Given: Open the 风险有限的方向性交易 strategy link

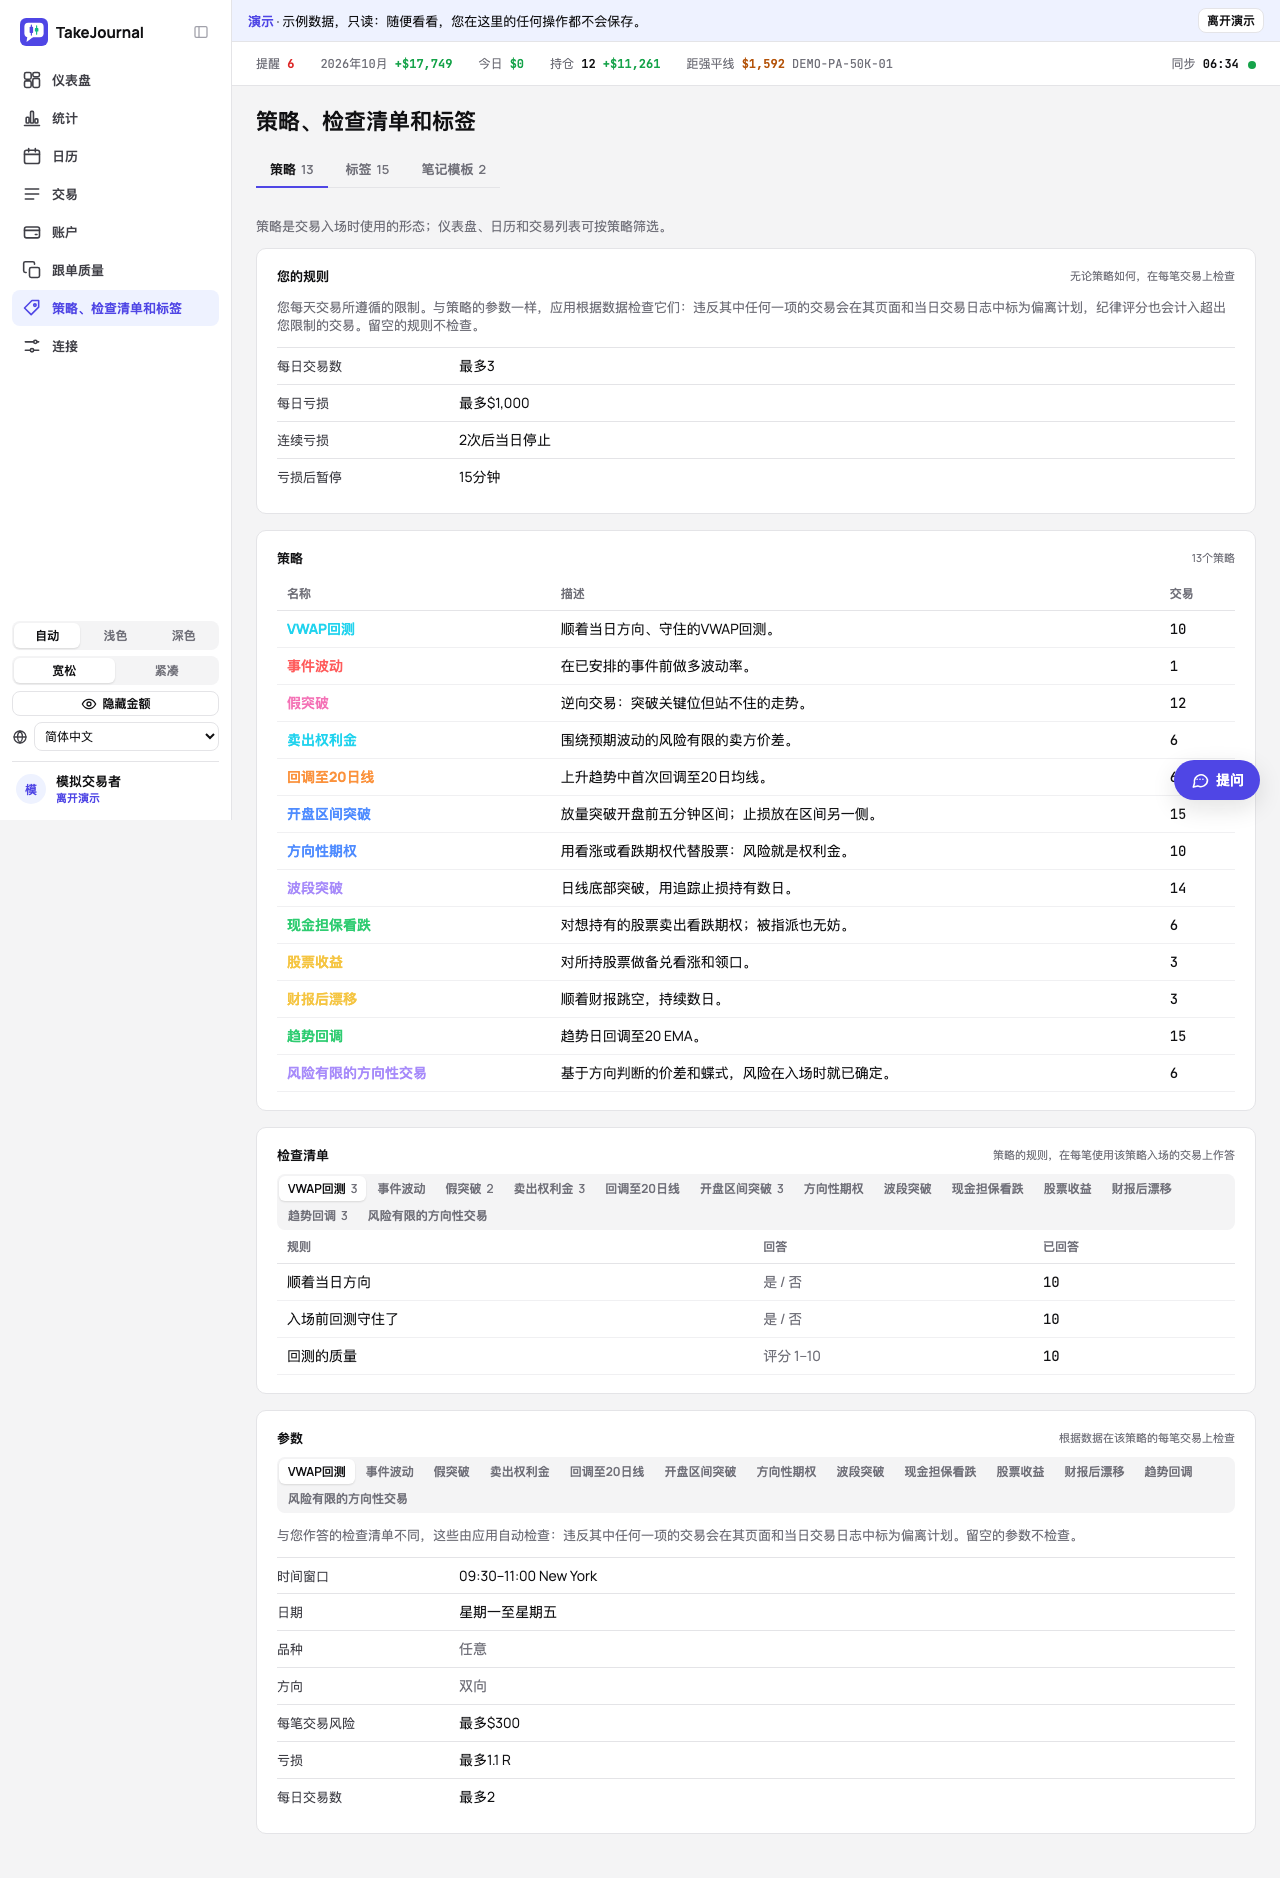Looking at the screenshot, I should [356, 1073].
